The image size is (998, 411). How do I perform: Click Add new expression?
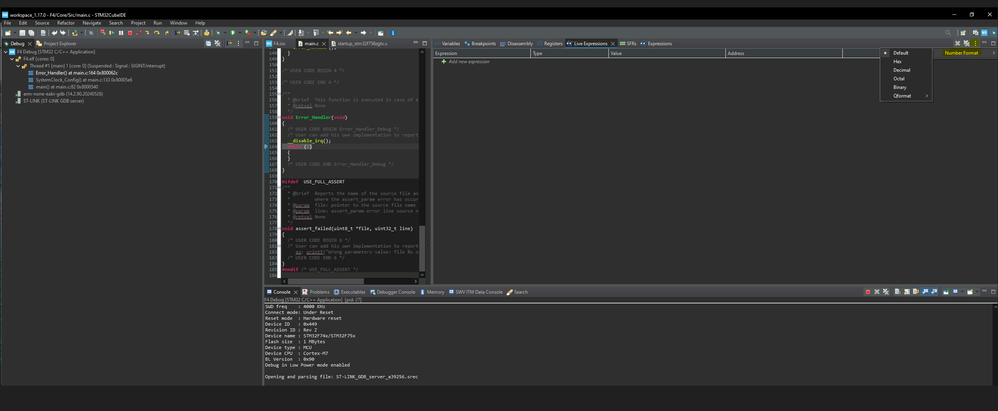point(468,62)
